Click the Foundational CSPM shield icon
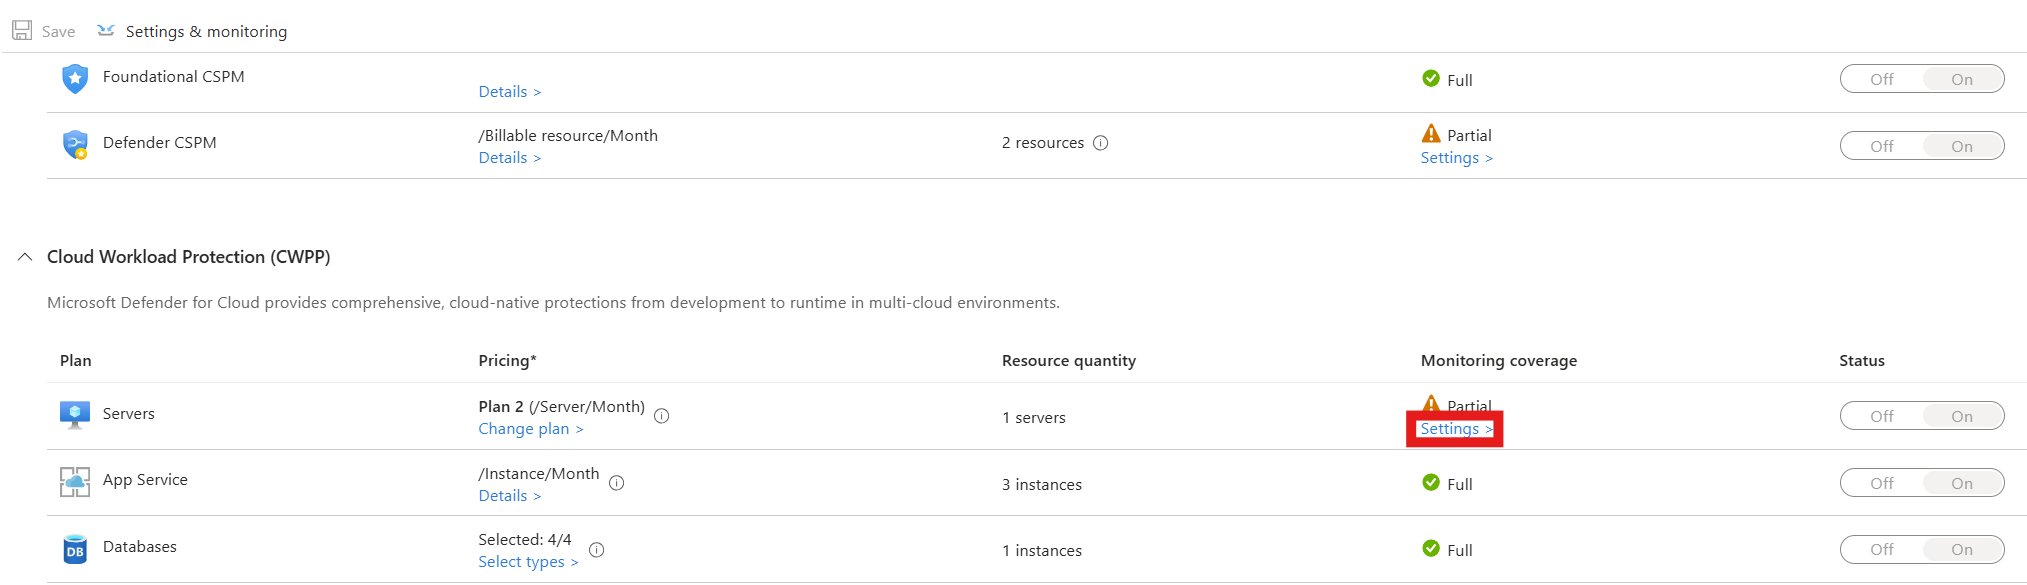This screenshot has width=2027, height=585. coord(75,78)
